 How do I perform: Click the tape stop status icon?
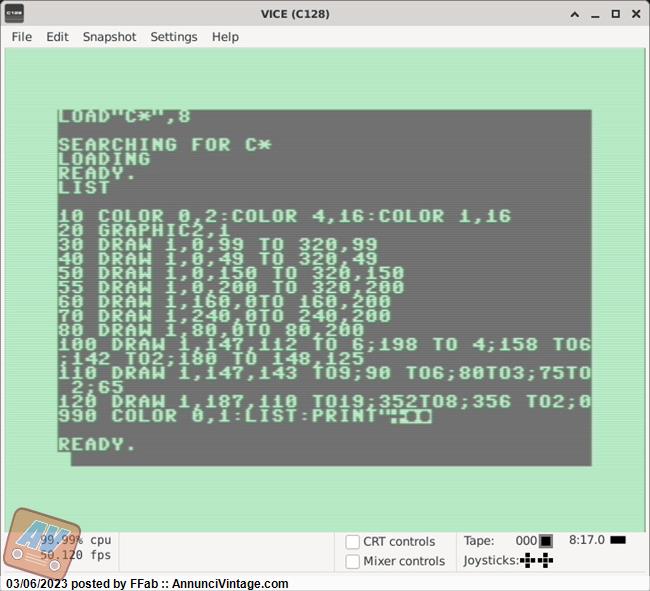coord(546,541)
